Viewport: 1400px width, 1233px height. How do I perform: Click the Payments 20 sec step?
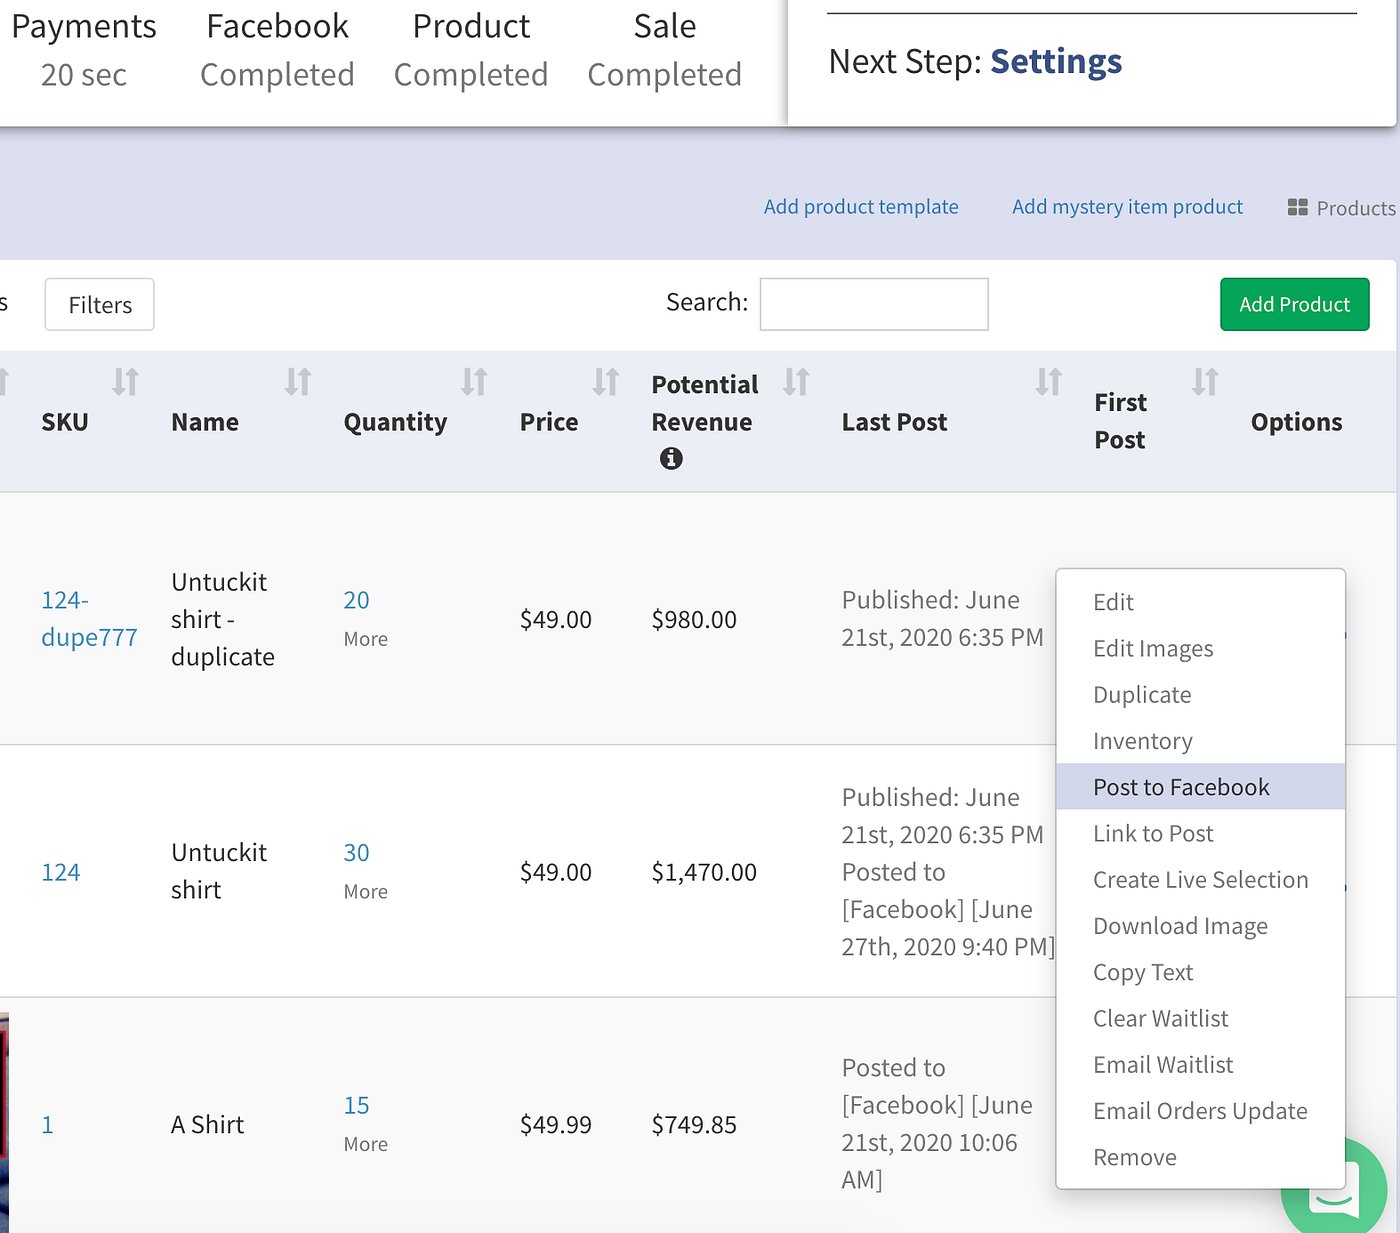84,50
